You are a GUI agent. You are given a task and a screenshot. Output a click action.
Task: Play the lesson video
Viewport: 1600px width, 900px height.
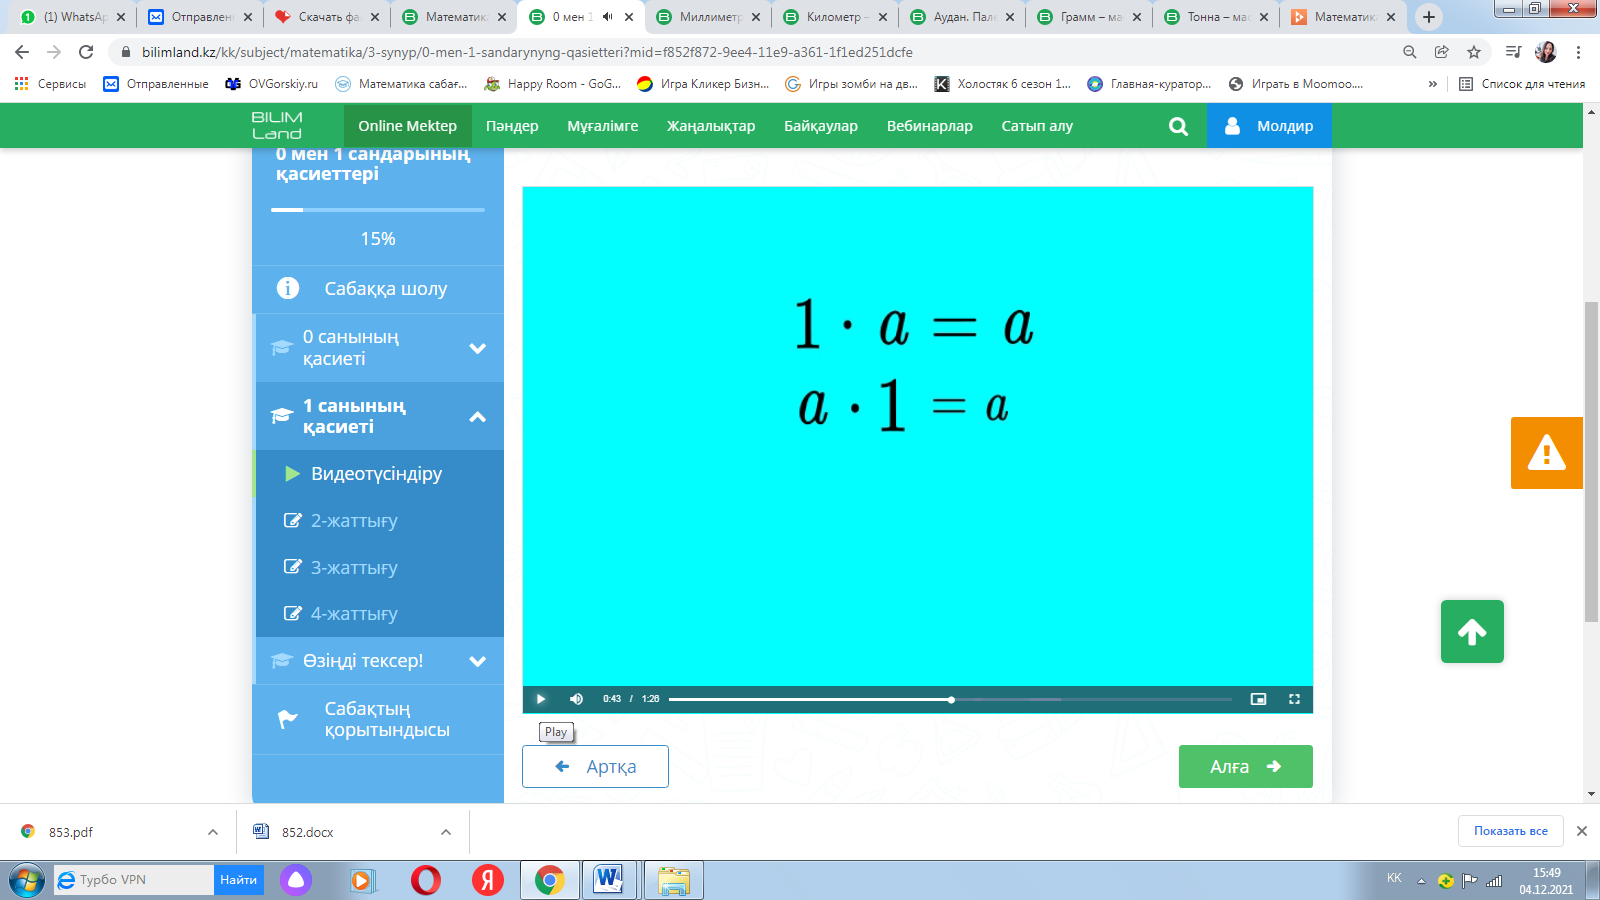(541, 699)
